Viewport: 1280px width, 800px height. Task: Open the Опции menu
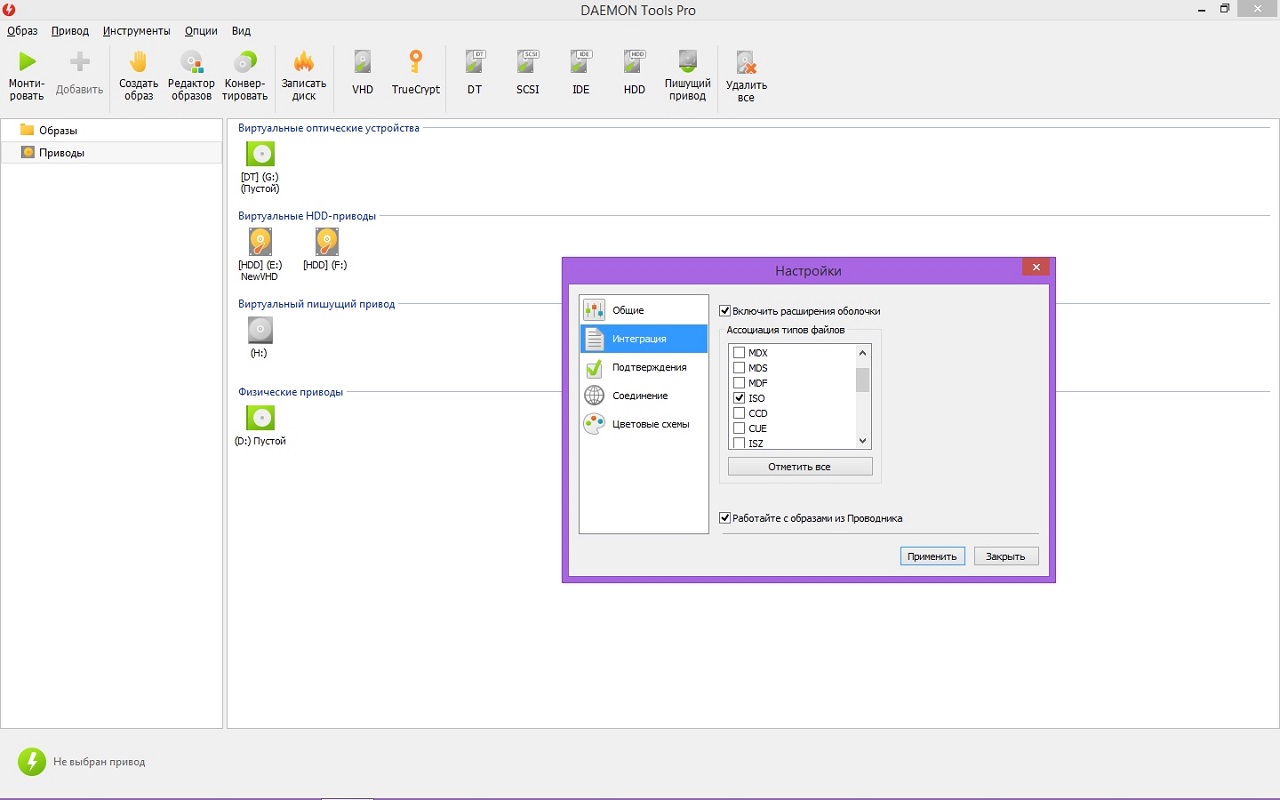point(201,31)
